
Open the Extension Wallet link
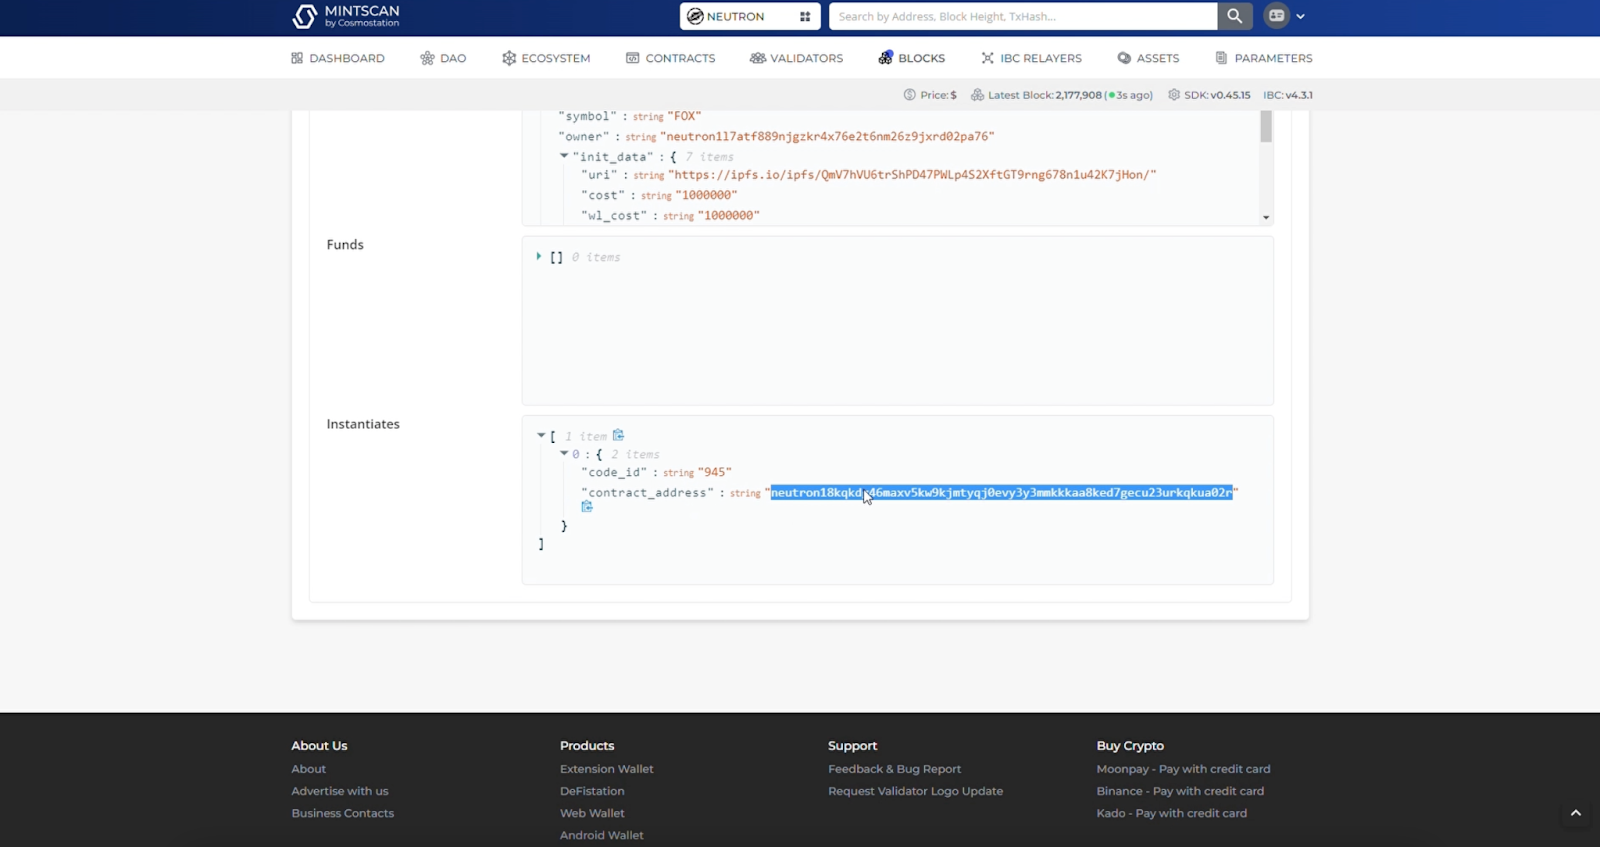pyautogui.click(x=606, y=769)
